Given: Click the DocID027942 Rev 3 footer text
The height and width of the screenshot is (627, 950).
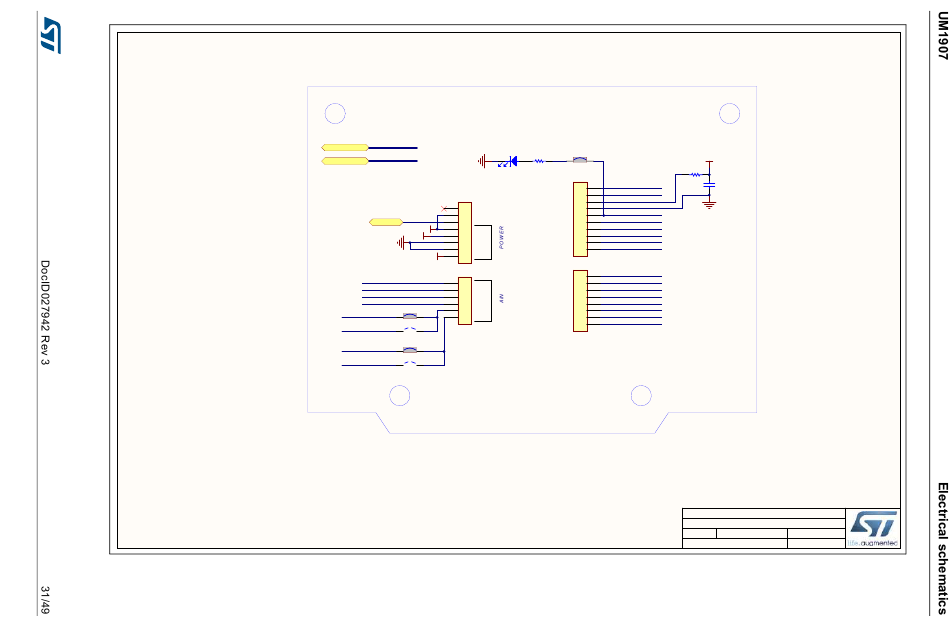Looking at the screenshot, I should (45, 313).
